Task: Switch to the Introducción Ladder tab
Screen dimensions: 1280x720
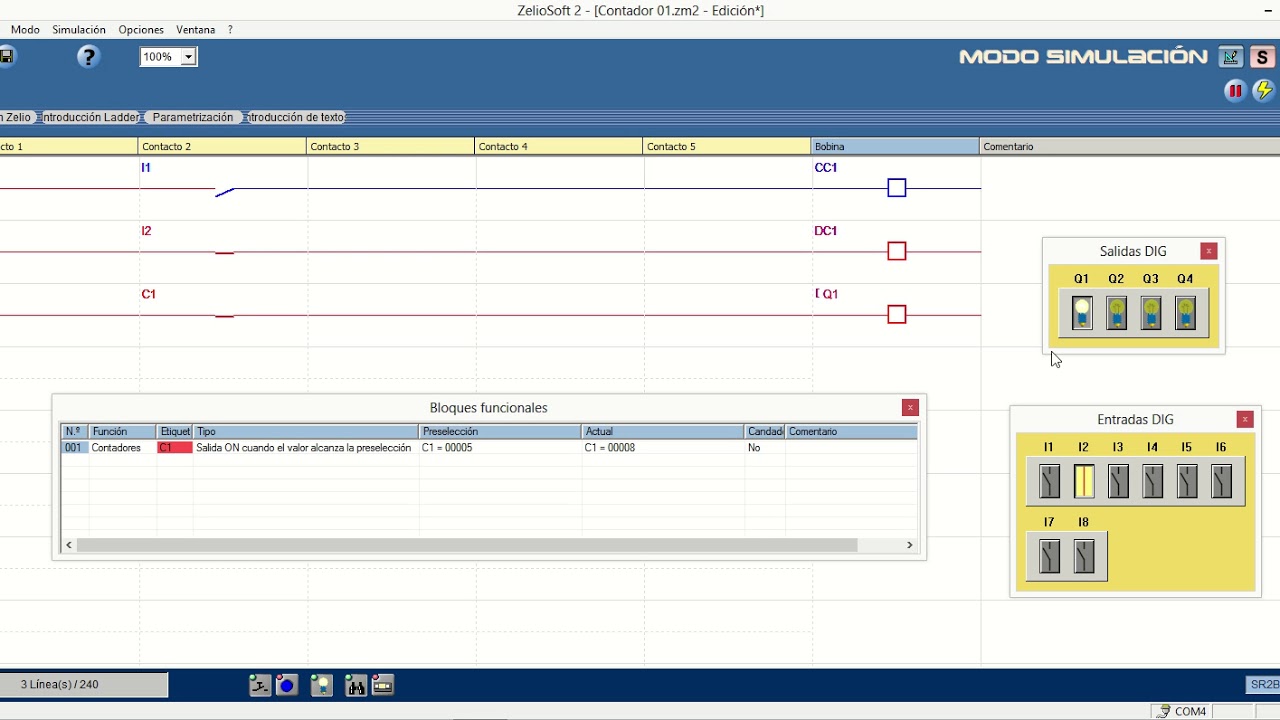Action: tap(91, 117)
